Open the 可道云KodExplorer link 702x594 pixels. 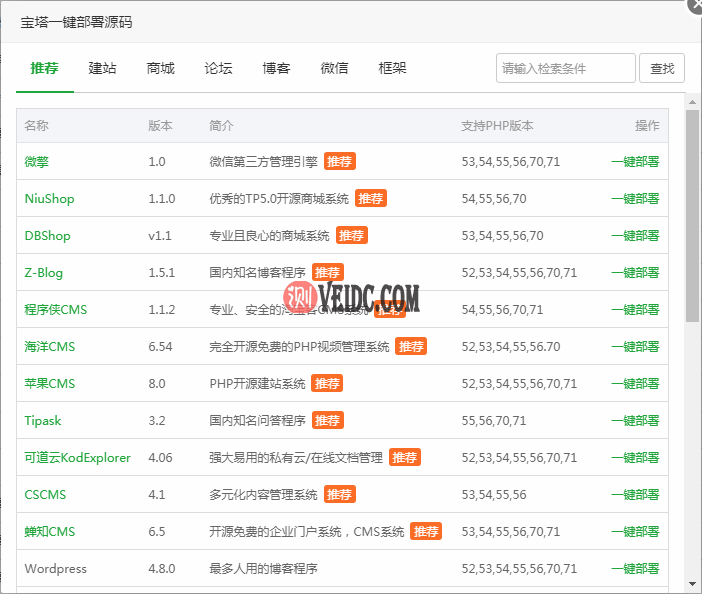coord(77,457)
